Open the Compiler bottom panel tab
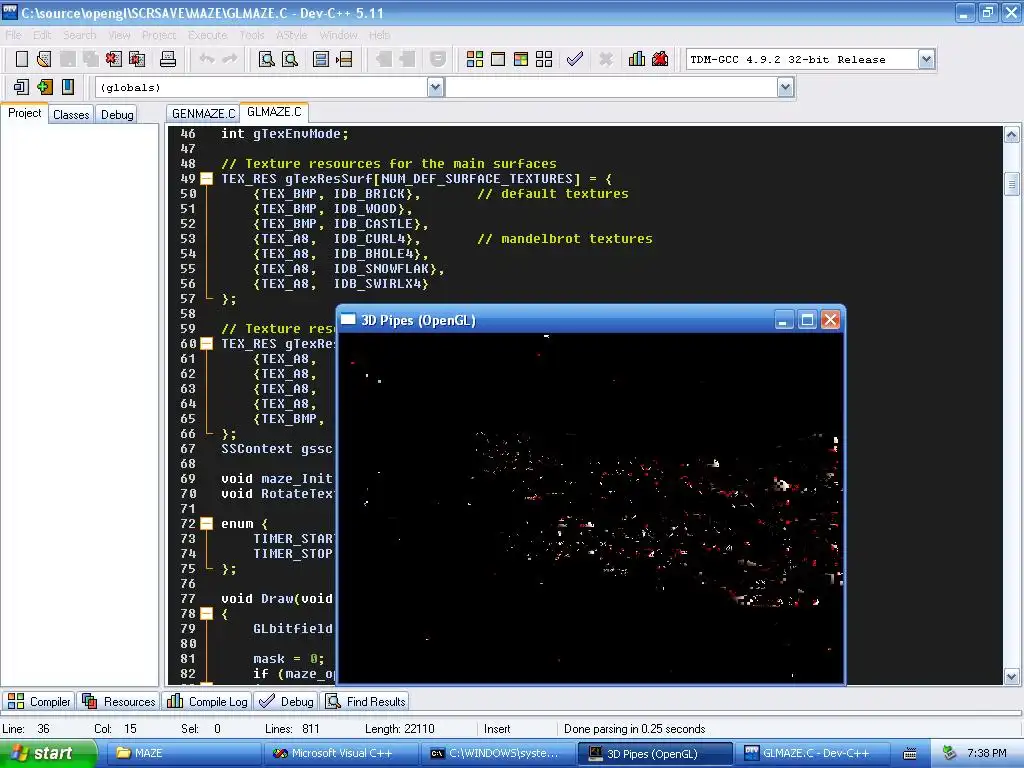1024x768 pixels. 39,701
